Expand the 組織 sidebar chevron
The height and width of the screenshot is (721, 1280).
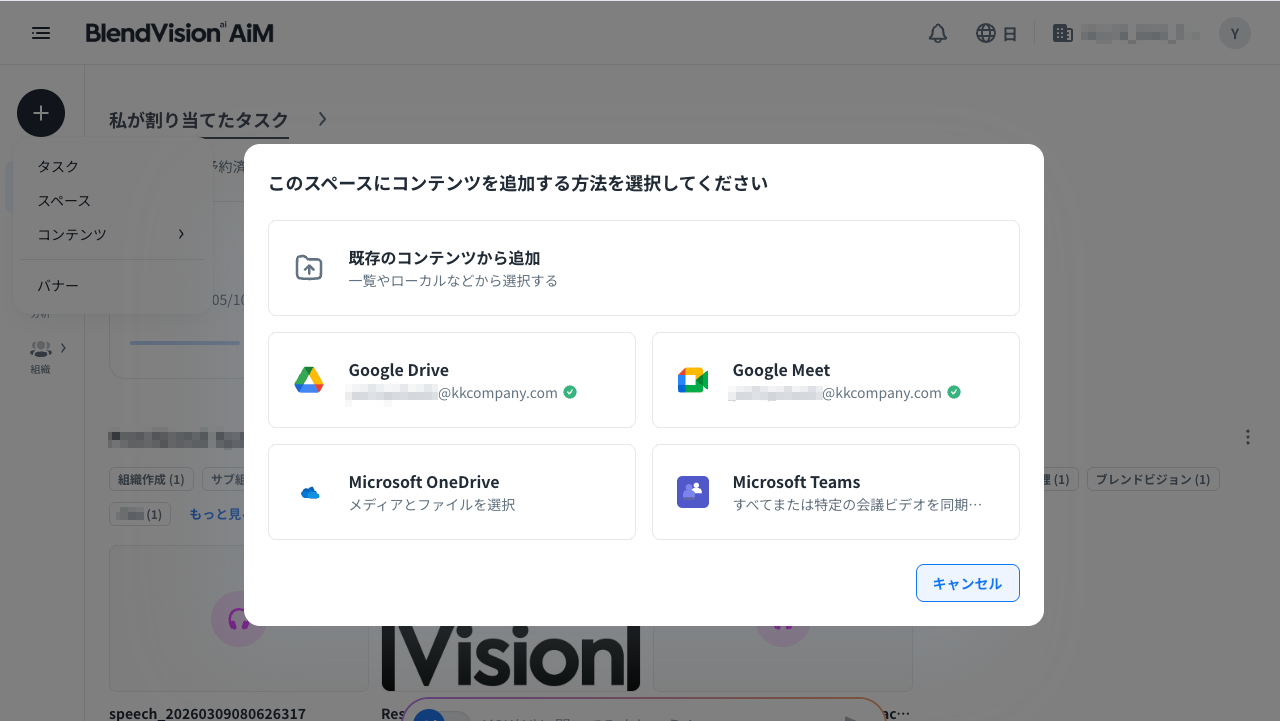(x=63, y=348)
